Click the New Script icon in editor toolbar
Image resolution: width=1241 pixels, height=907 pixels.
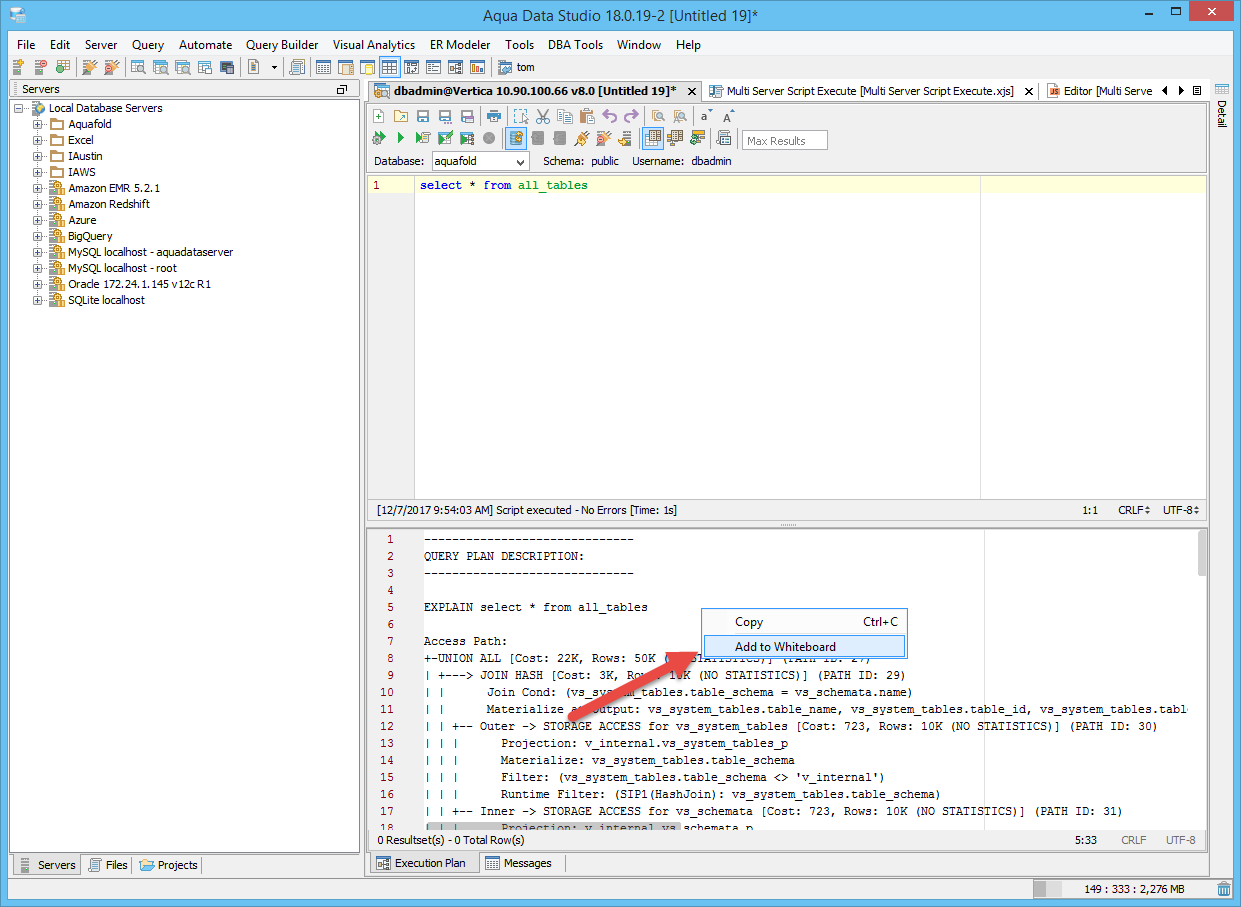(379, 116)
